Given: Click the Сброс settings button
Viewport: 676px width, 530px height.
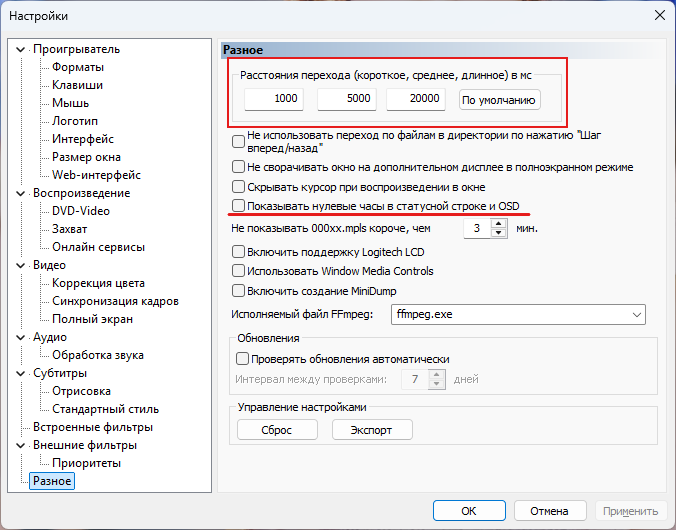Looking at the screenshot, I should coord(277,430).
